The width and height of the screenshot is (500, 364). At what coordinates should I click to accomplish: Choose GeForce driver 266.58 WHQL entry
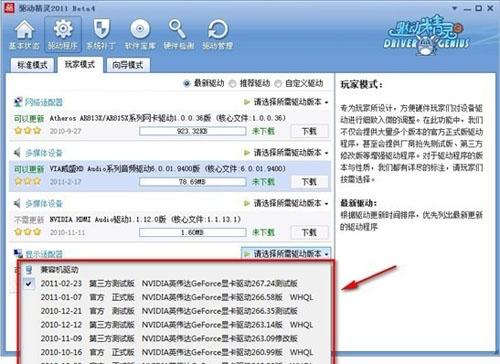point(177,297)
